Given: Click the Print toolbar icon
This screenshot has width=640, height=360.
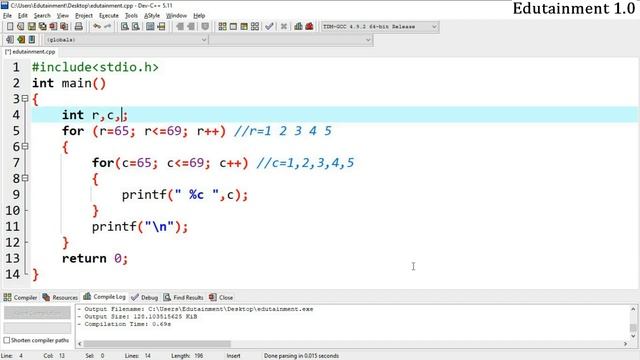Looking at the screenshot, I should (x=79, y=27).
